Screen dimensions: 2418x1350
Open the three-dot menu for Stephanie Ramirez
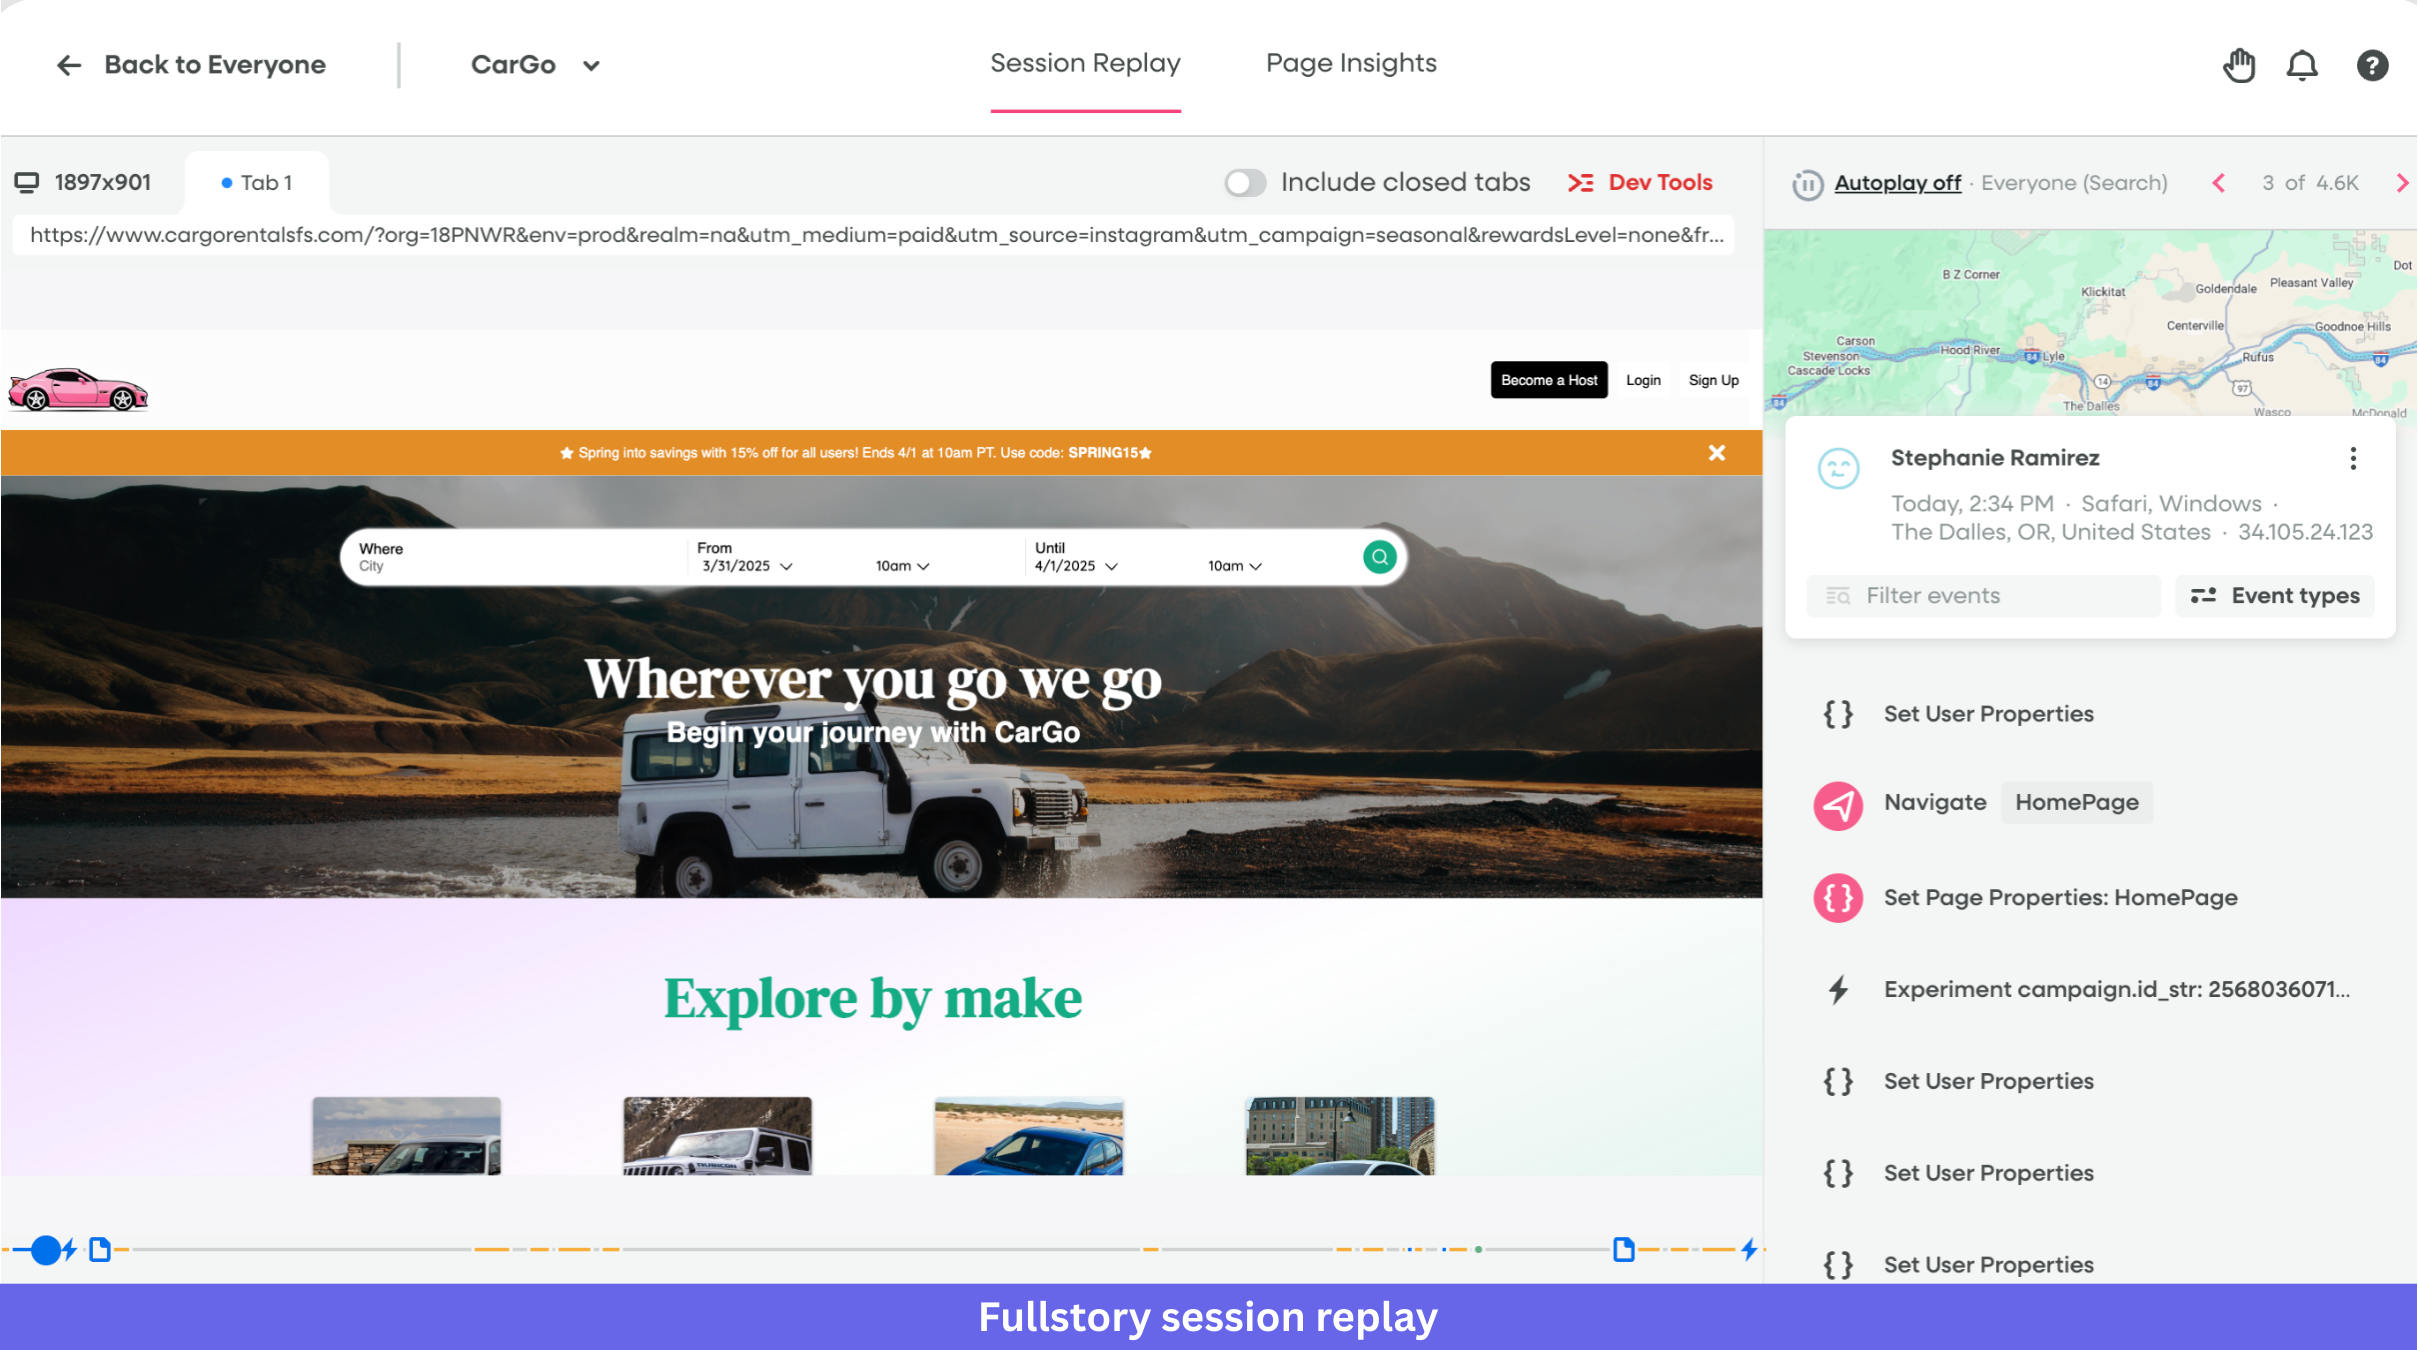pyautogui.click(x=2353, y=458)
